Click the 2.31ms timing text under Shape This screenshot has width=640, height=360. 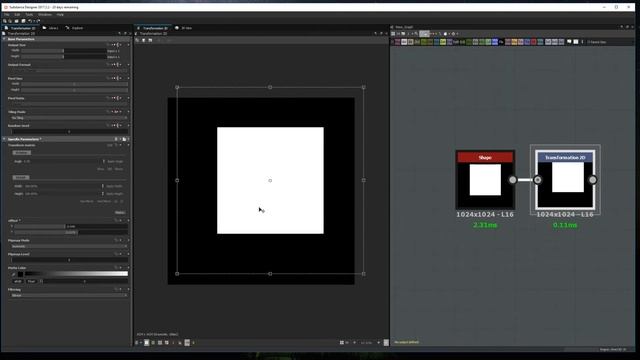(x=485, y=225)
